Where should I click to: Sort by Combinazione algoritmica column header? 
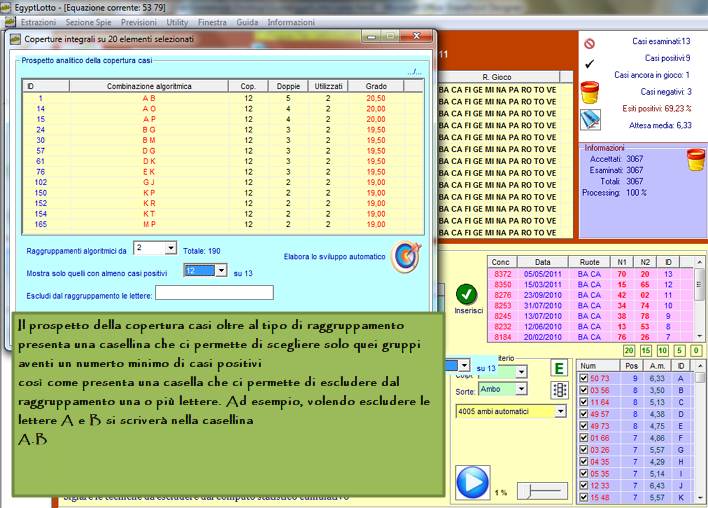(149, 86)
